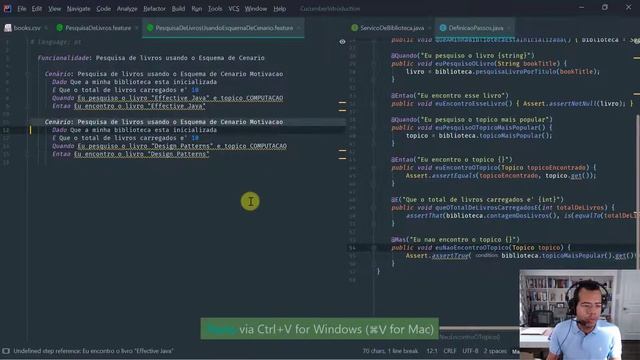Toggle the reader mode eye icon
This screenshot has height=360, width=640.
[x=342, y=42]
